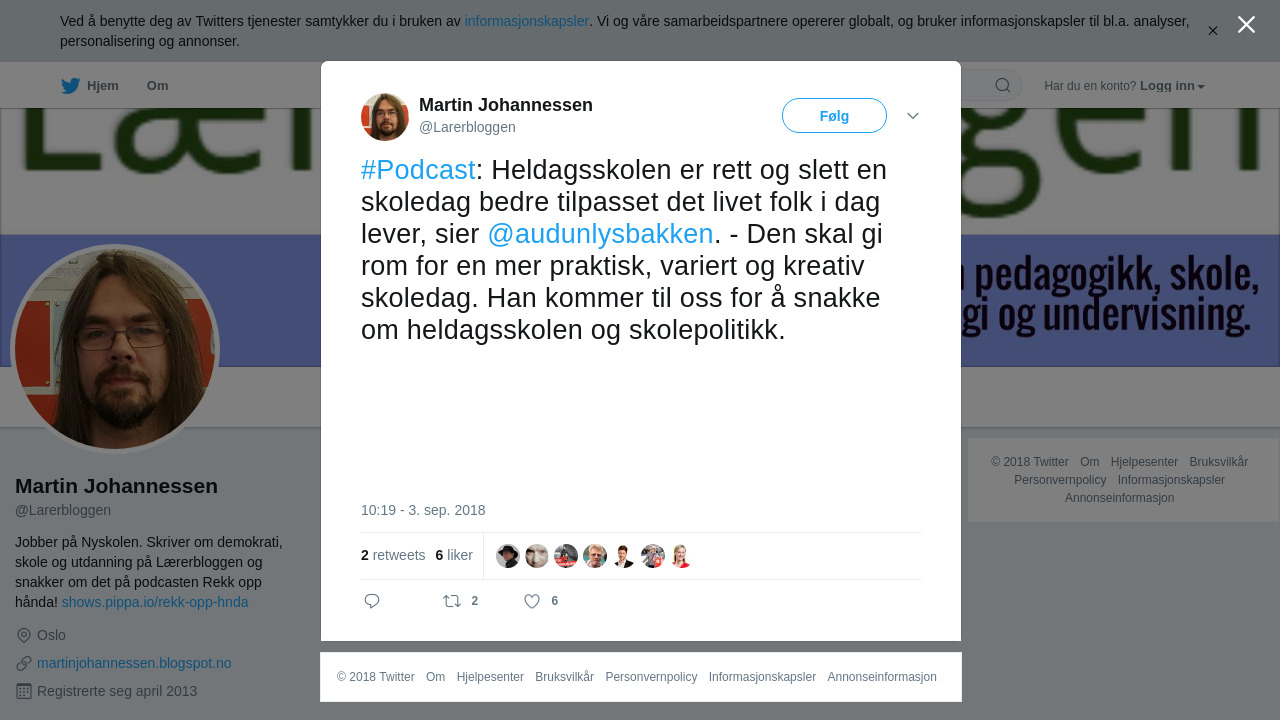Expand the tweet options chevron menu
The height and width of the screenshot is (720, 1280).
coord(913,116)
